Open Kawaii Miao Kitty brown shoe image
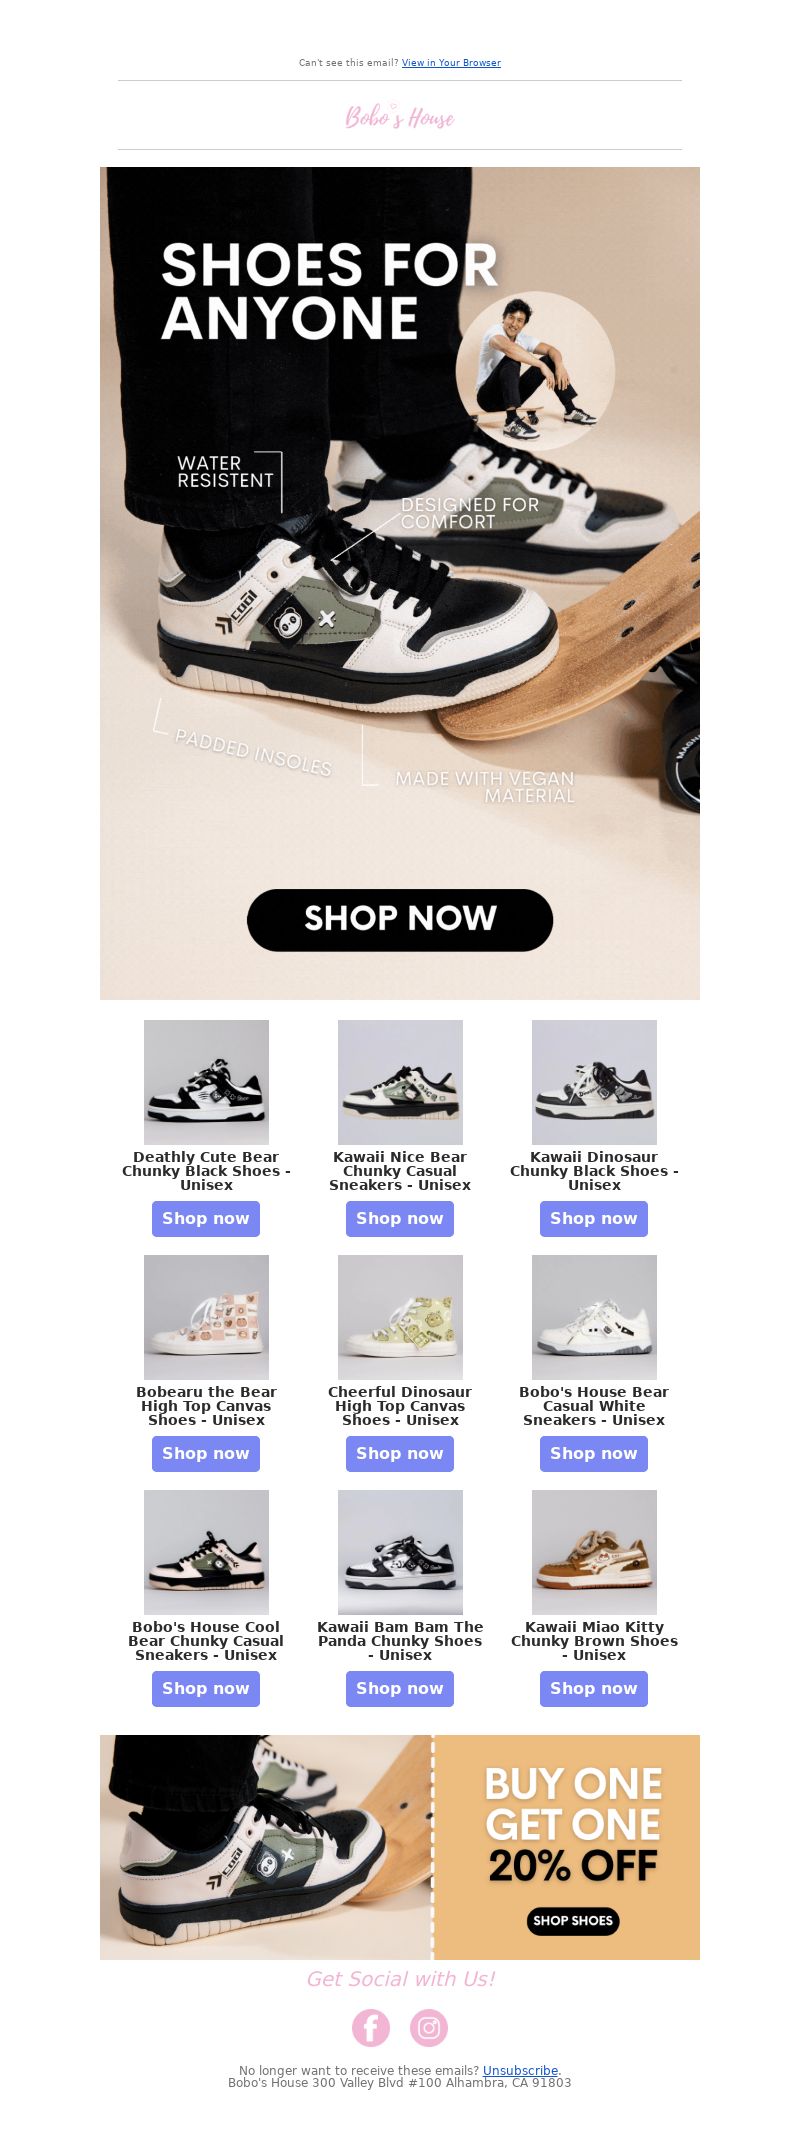The height and width of the screenshot is (2137, 800). click(594, 1552)
